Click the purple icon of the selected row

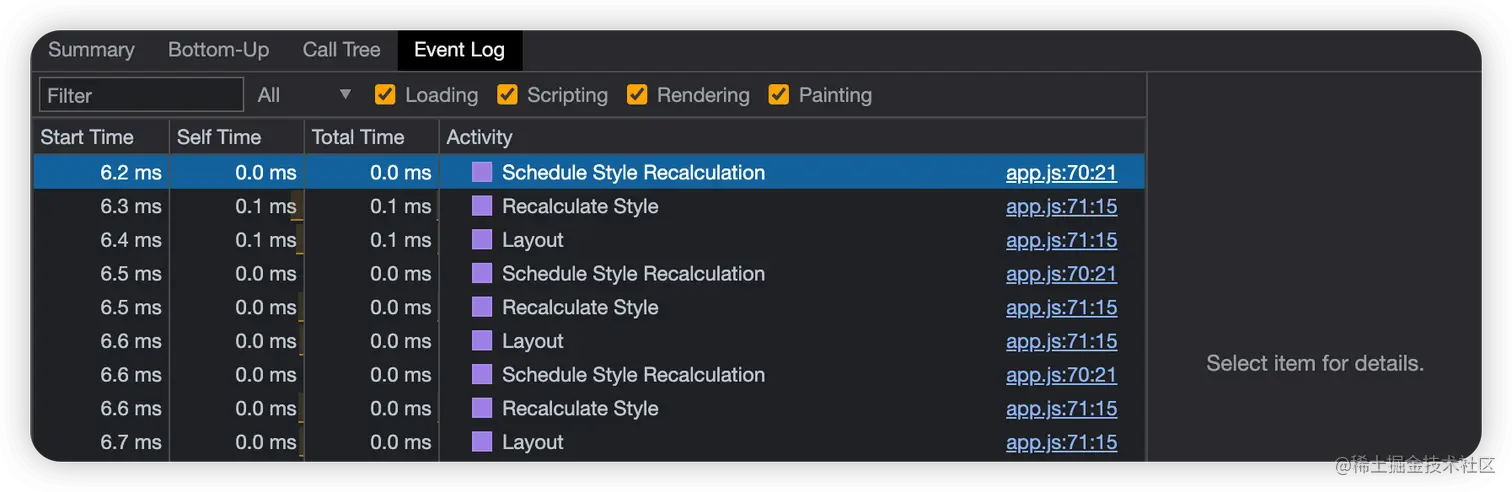click(482, 172)
